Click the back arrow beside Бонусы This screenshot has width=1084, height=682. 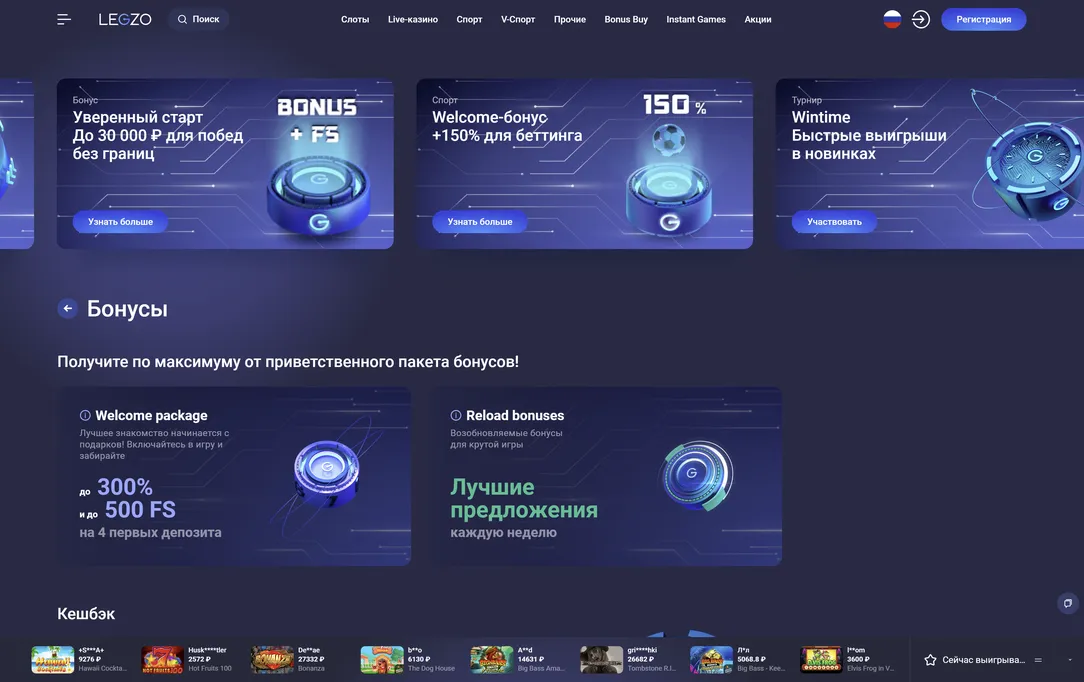(68, 309)
